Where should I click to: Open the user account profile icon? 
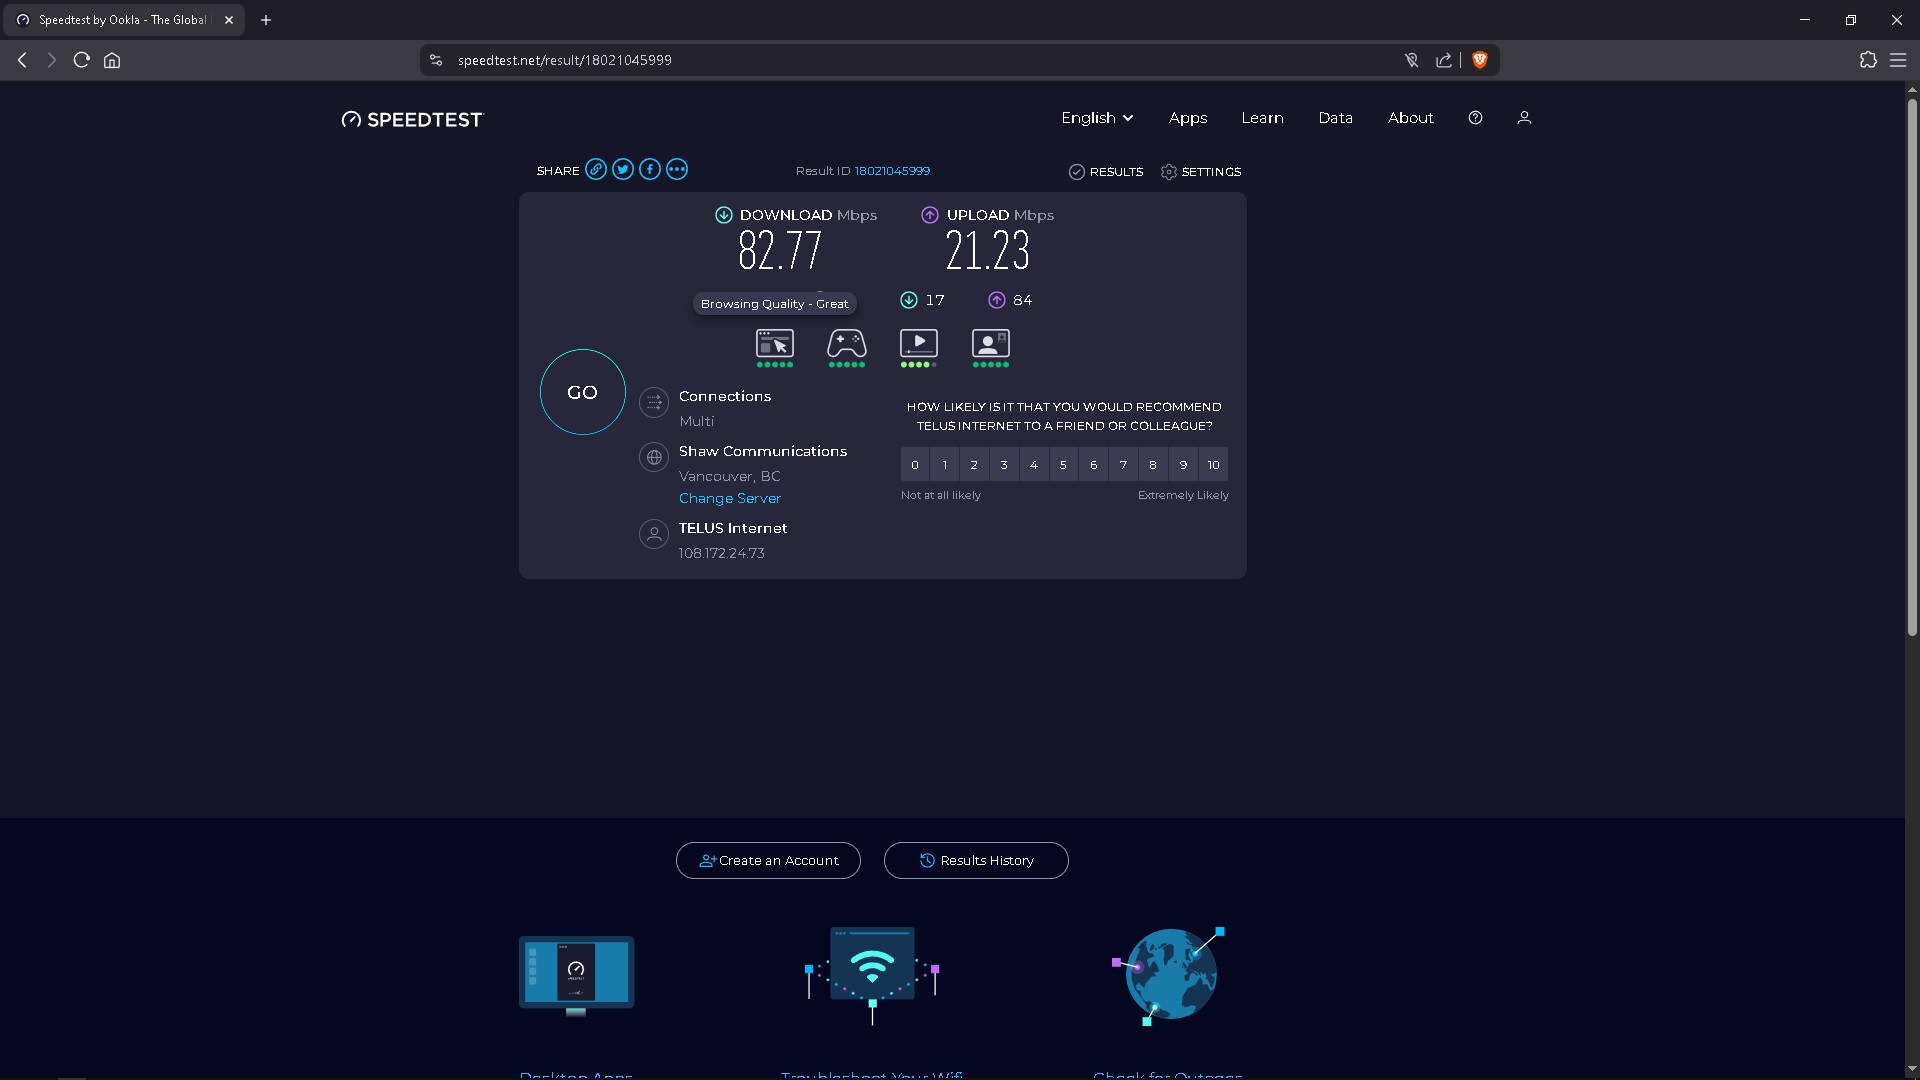tap(1524, 118)
